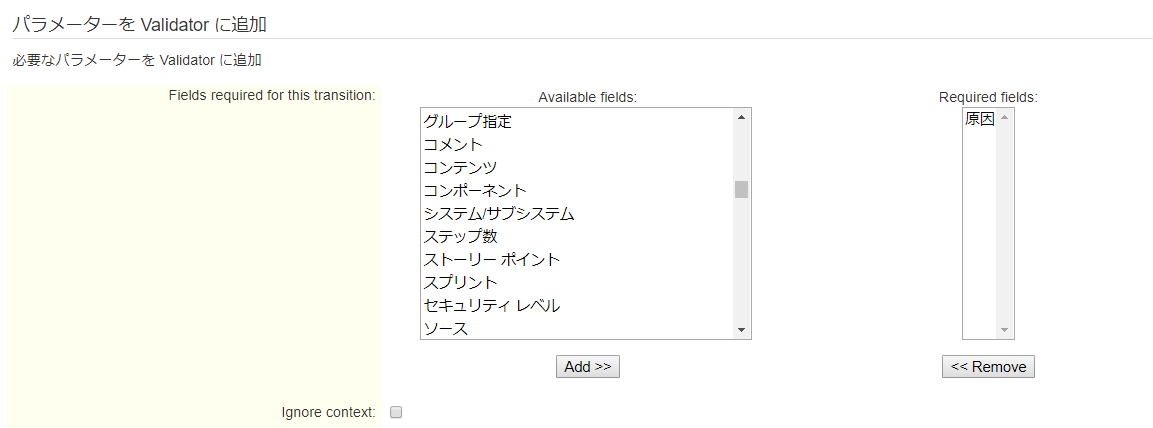This screenshot has height=428, width=1153.
Task: Select コメント in Available fields
Action: pyautogui.click(x=577, y=145)
